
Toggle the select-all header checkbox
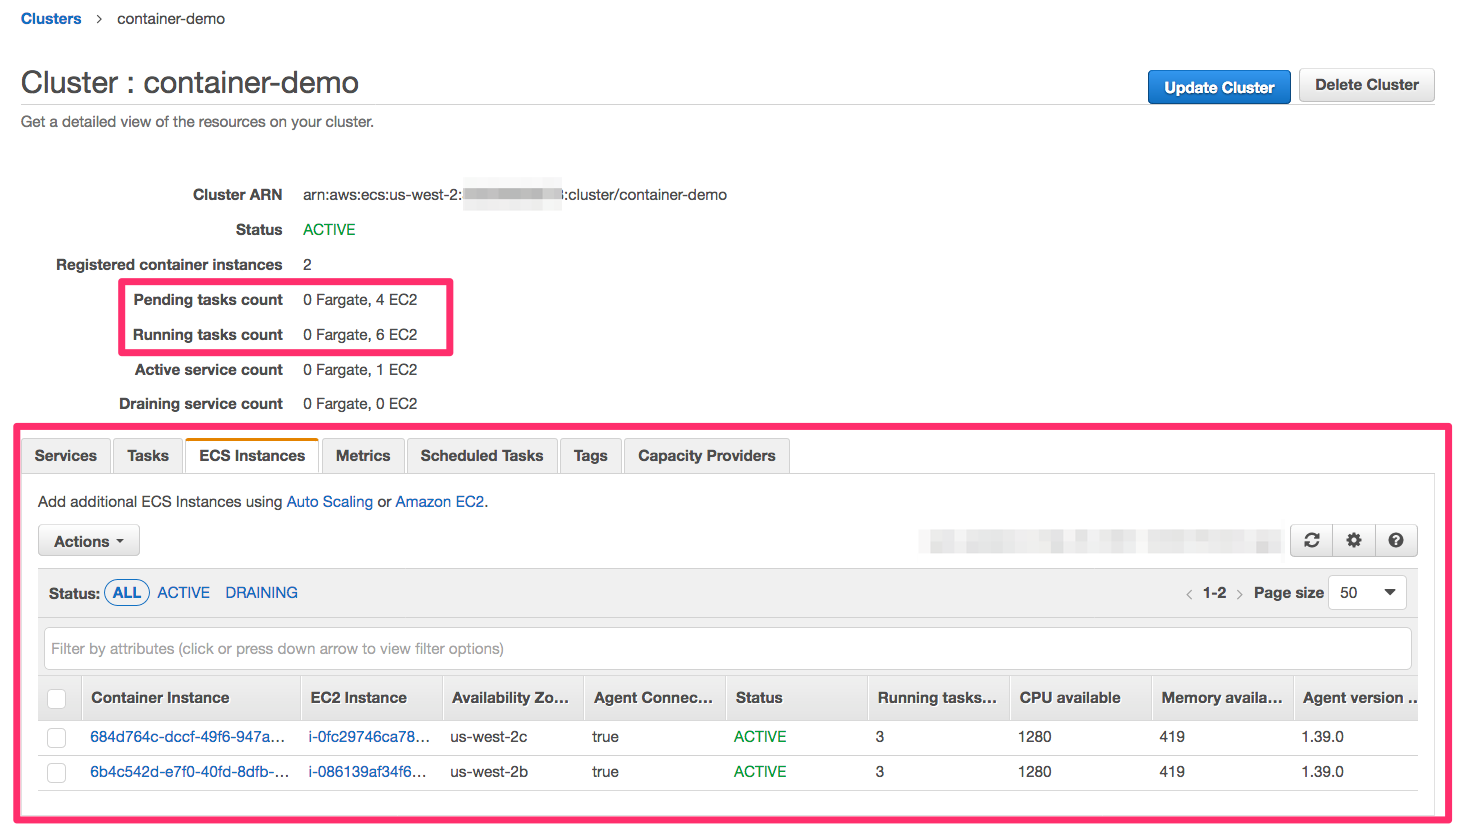[x=57, y=698]
